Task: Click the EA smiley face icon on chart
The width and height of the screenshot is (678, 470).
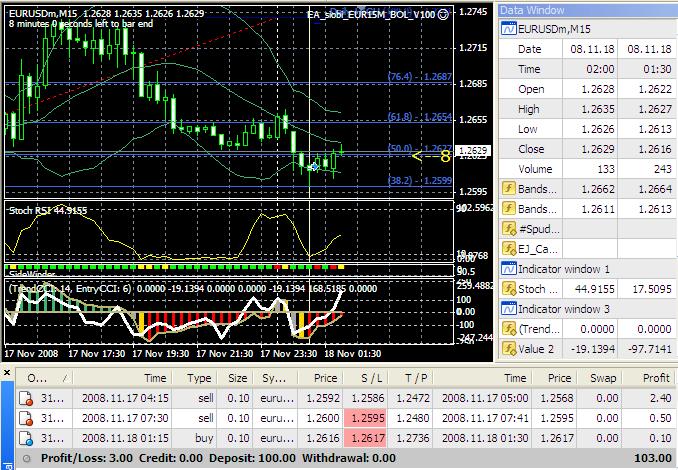Action: click(x=443, y=15)
